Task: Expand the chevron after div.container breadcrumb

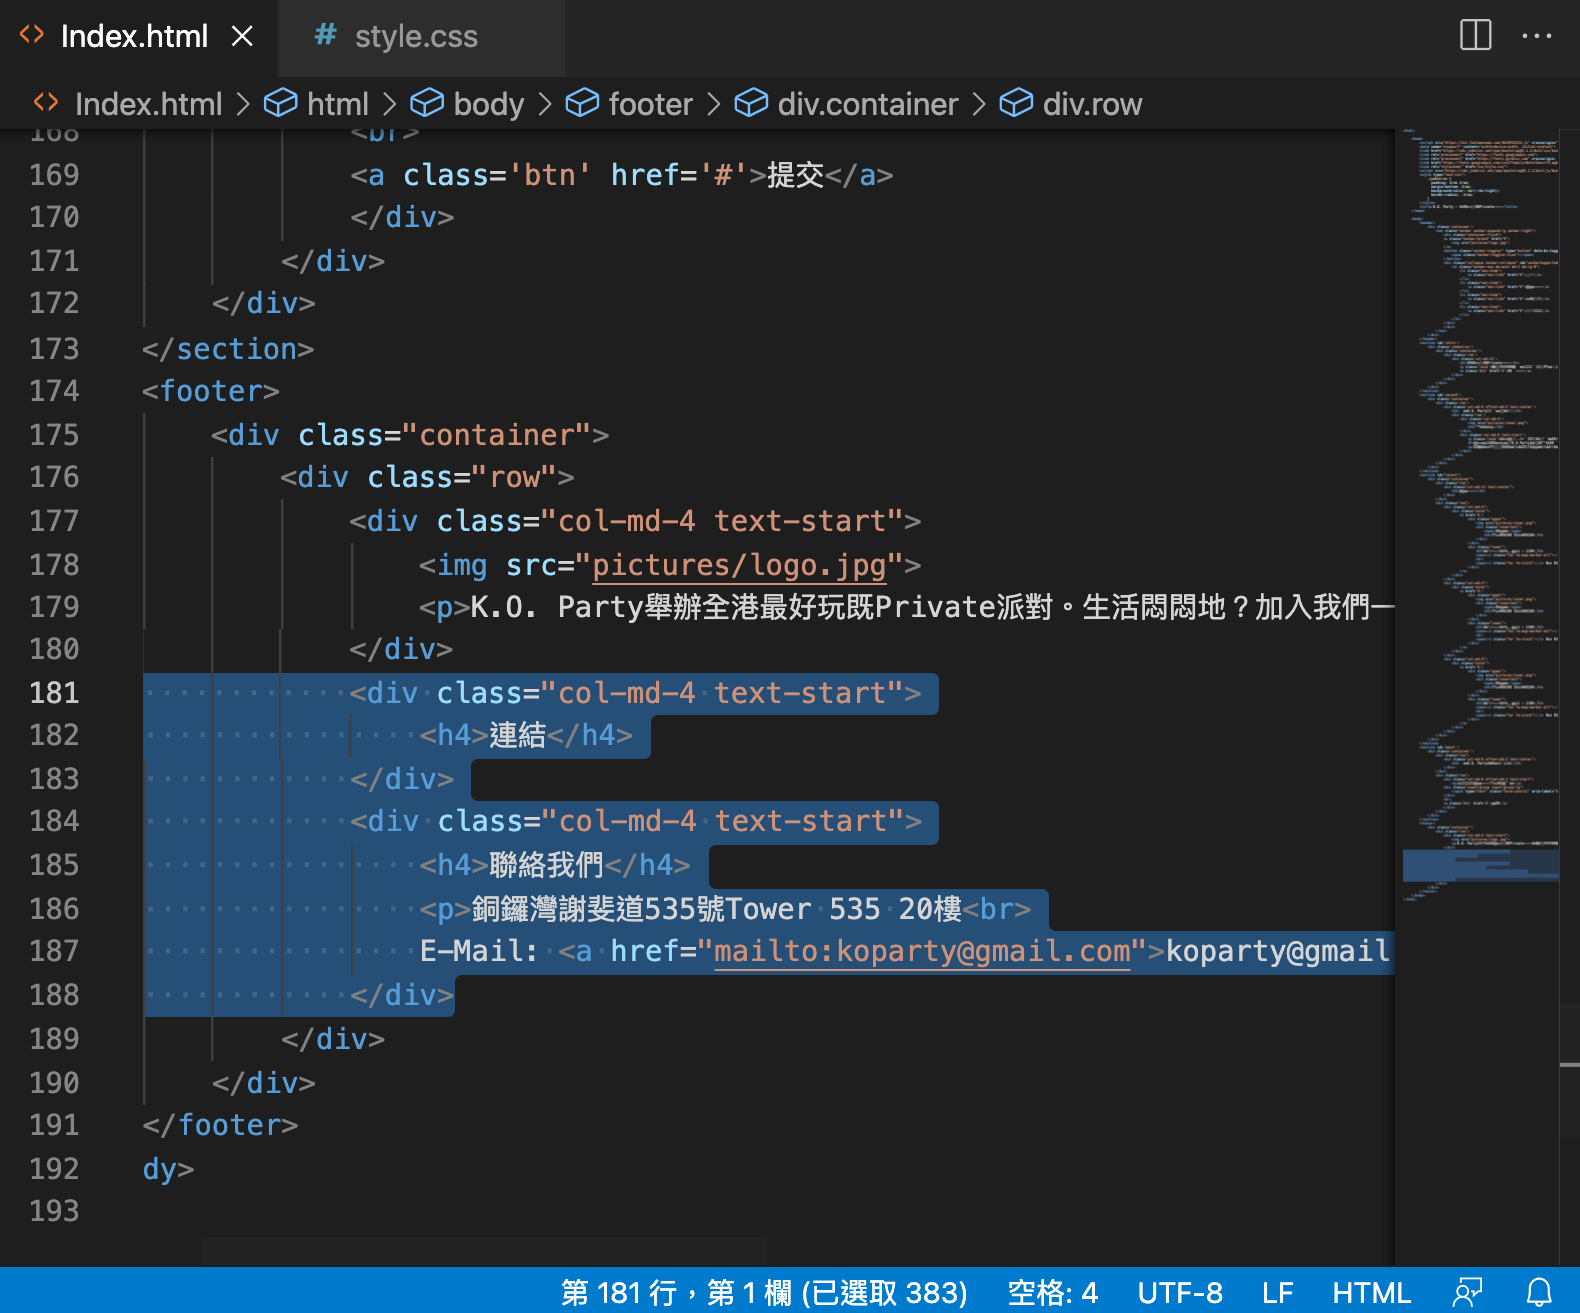Action: [979, 104]
